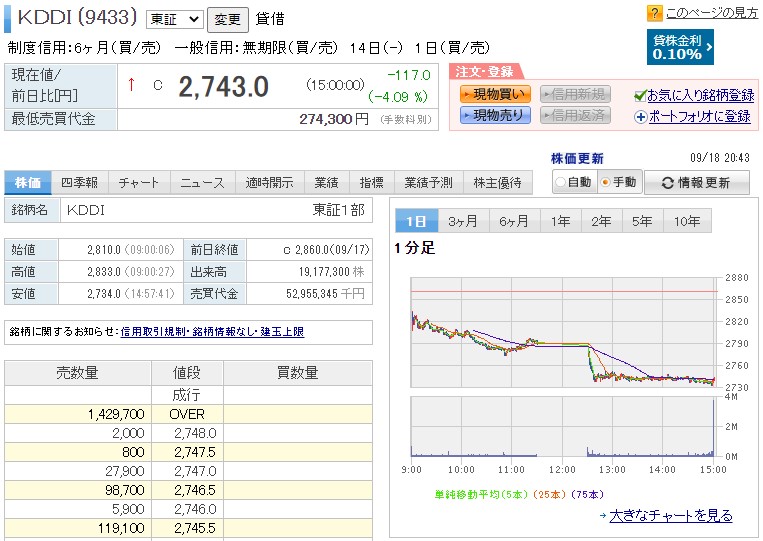
Task: Select the 10年 chart period tab
Action: coord(687,221)
